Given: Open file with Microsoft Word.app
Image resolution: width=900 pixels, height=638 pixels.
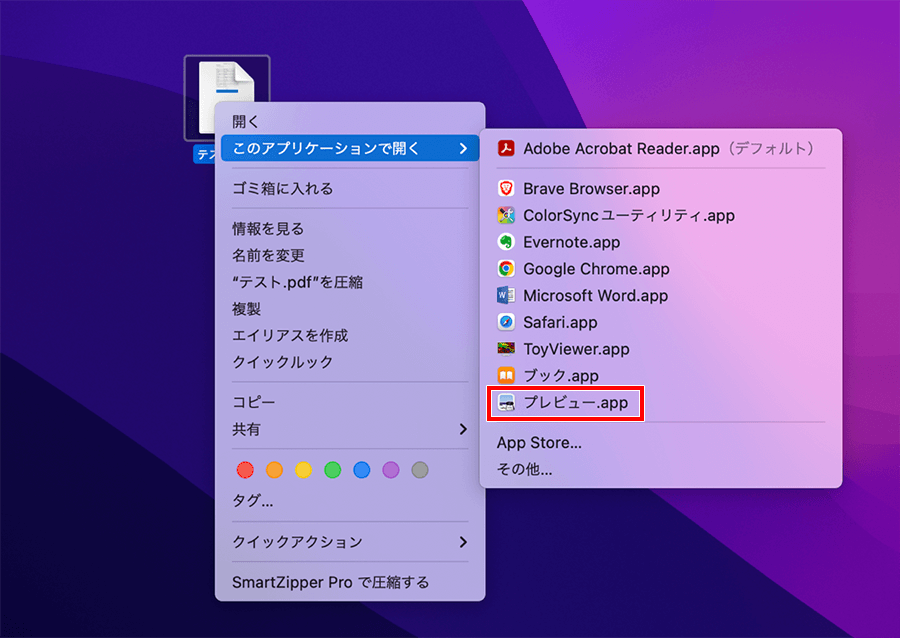Looking at the screenshot, I should 661,295.
